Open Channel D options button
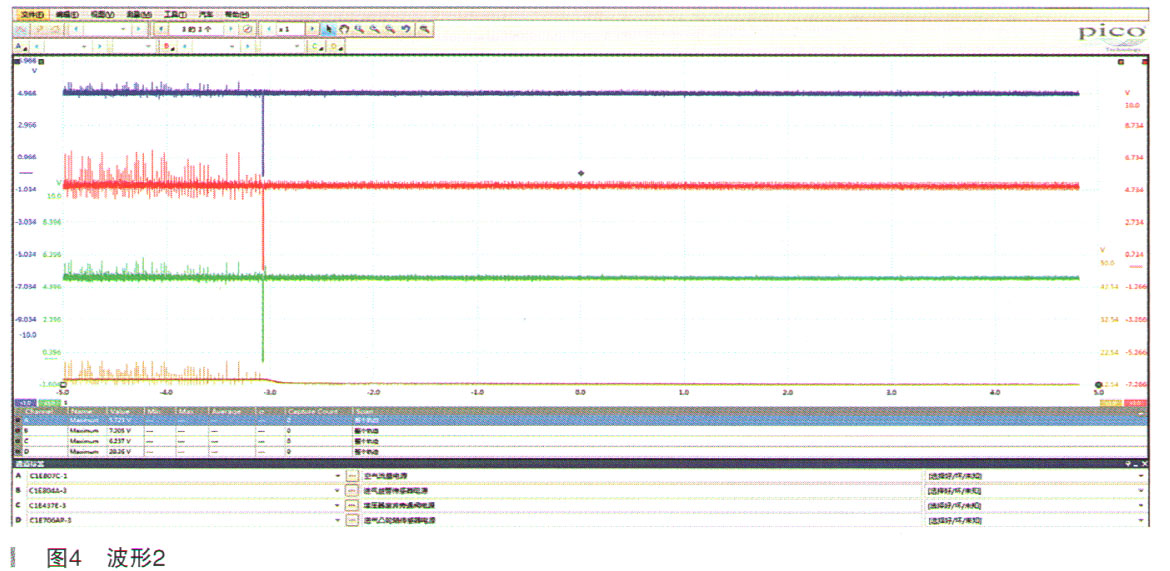This screenshot has height=571, width=1170. pos(336,46)
